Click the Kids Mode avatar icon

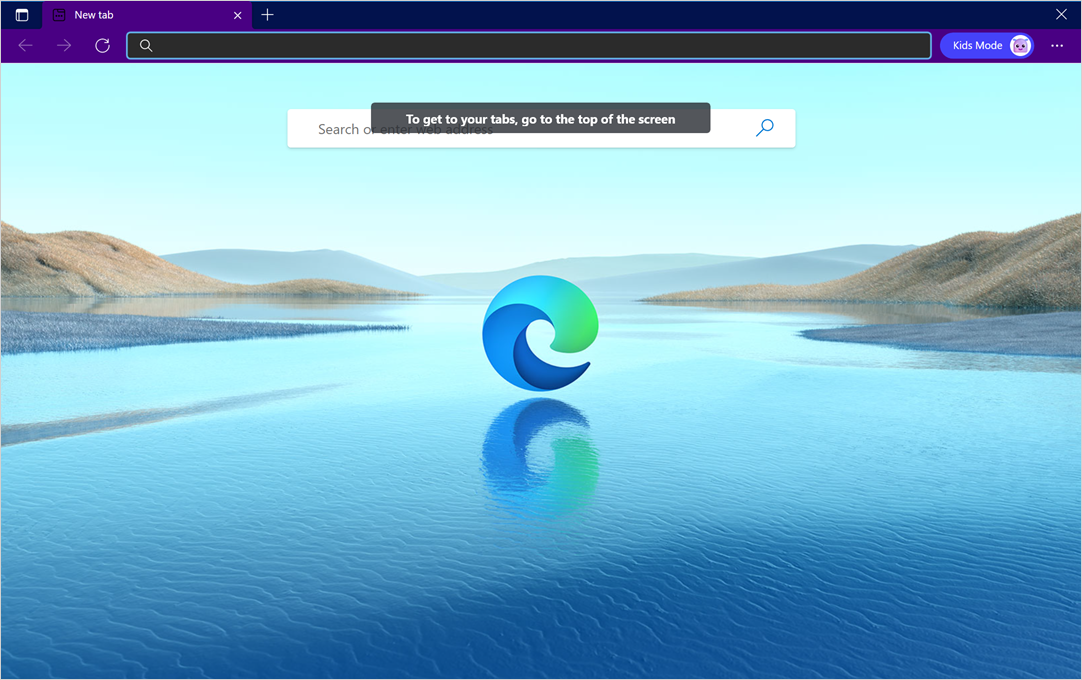point(1020,45)
